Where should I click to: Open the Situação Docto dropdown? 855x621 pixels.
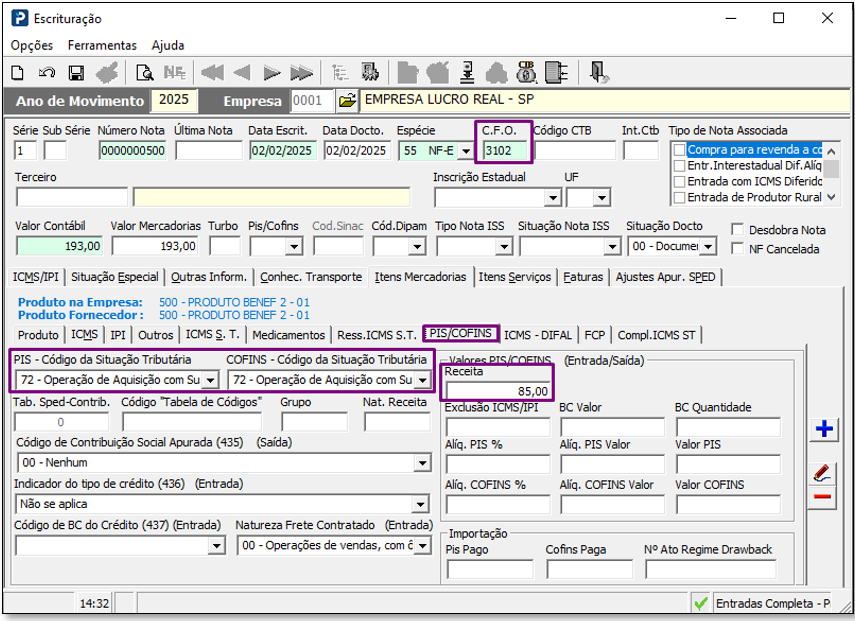point(708,246)
